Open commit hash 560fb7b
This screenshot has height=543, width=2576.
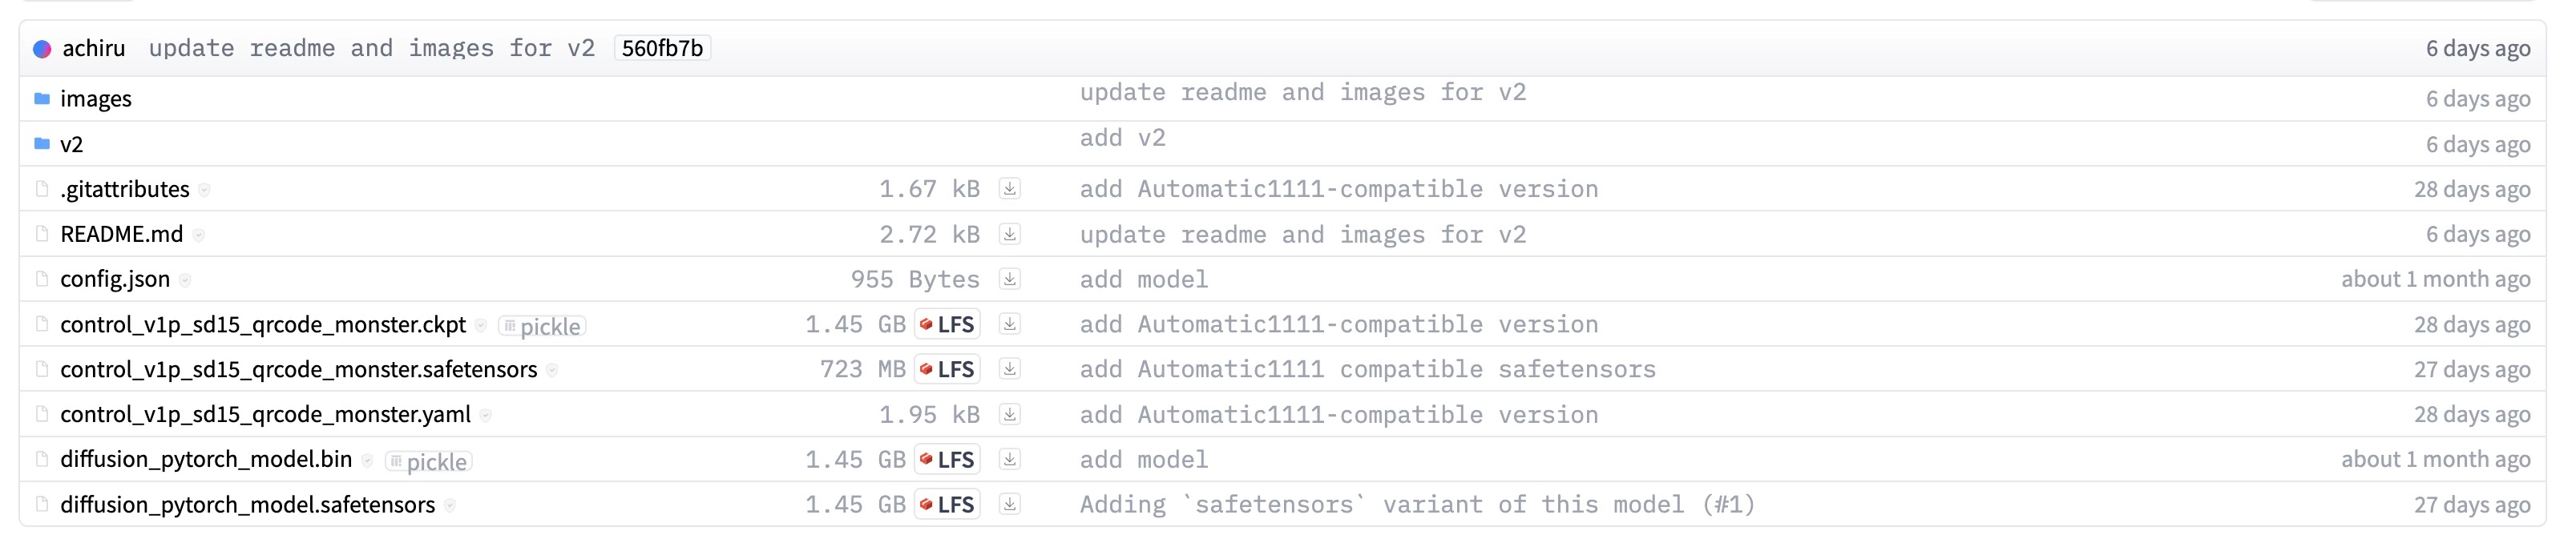click(x=662, y=49)
